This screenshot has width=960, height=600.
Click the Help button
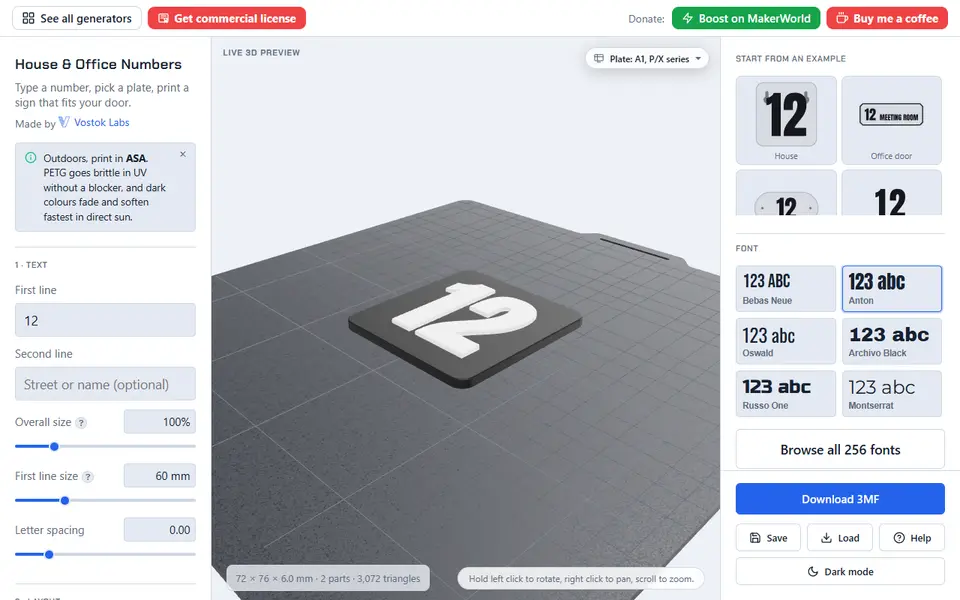click(x=912, y=538)
